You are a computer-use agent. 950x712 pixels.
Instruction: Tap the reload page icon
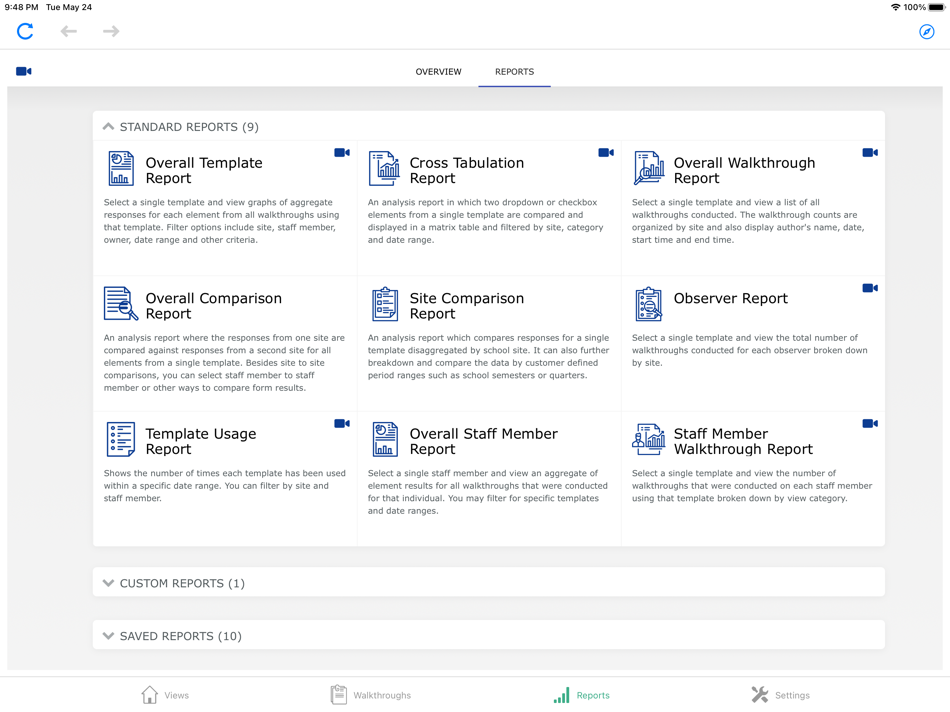pos(25,31)
